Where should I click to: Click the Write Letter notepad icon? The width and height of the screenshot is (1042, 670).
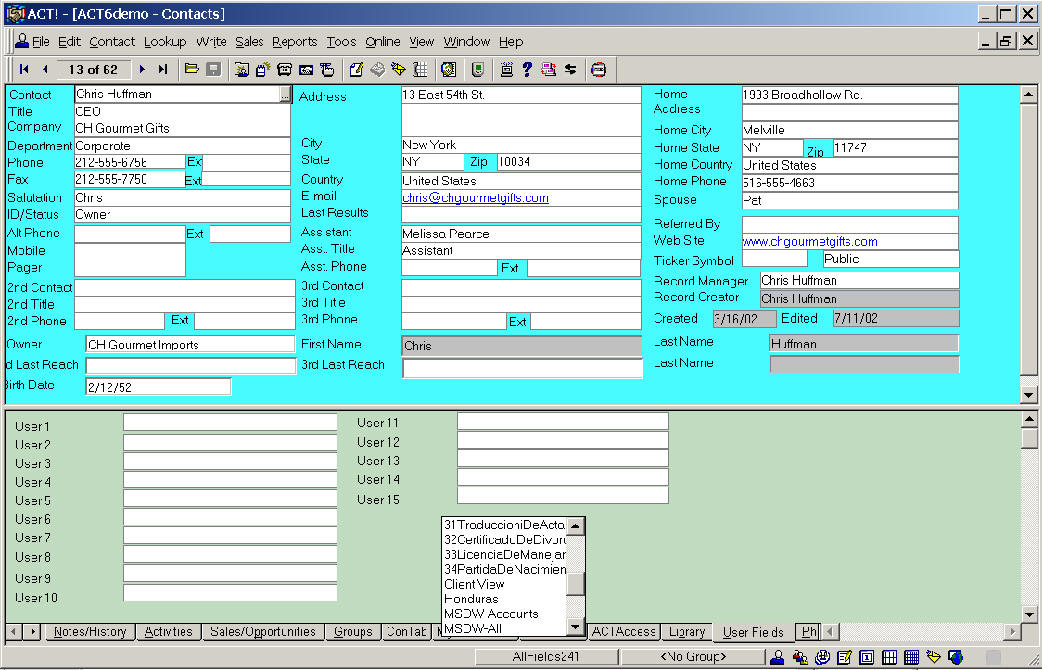click(x=356, y=69)
